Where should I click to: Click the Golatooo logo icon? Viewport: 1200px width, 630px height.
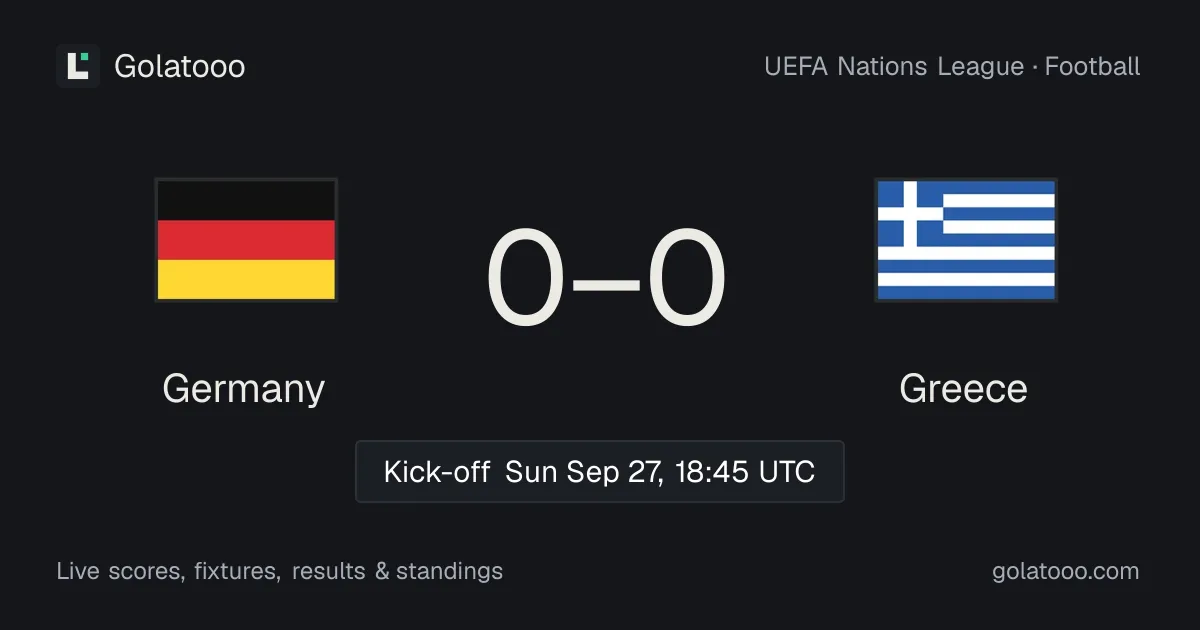click(x=78, y=66)
